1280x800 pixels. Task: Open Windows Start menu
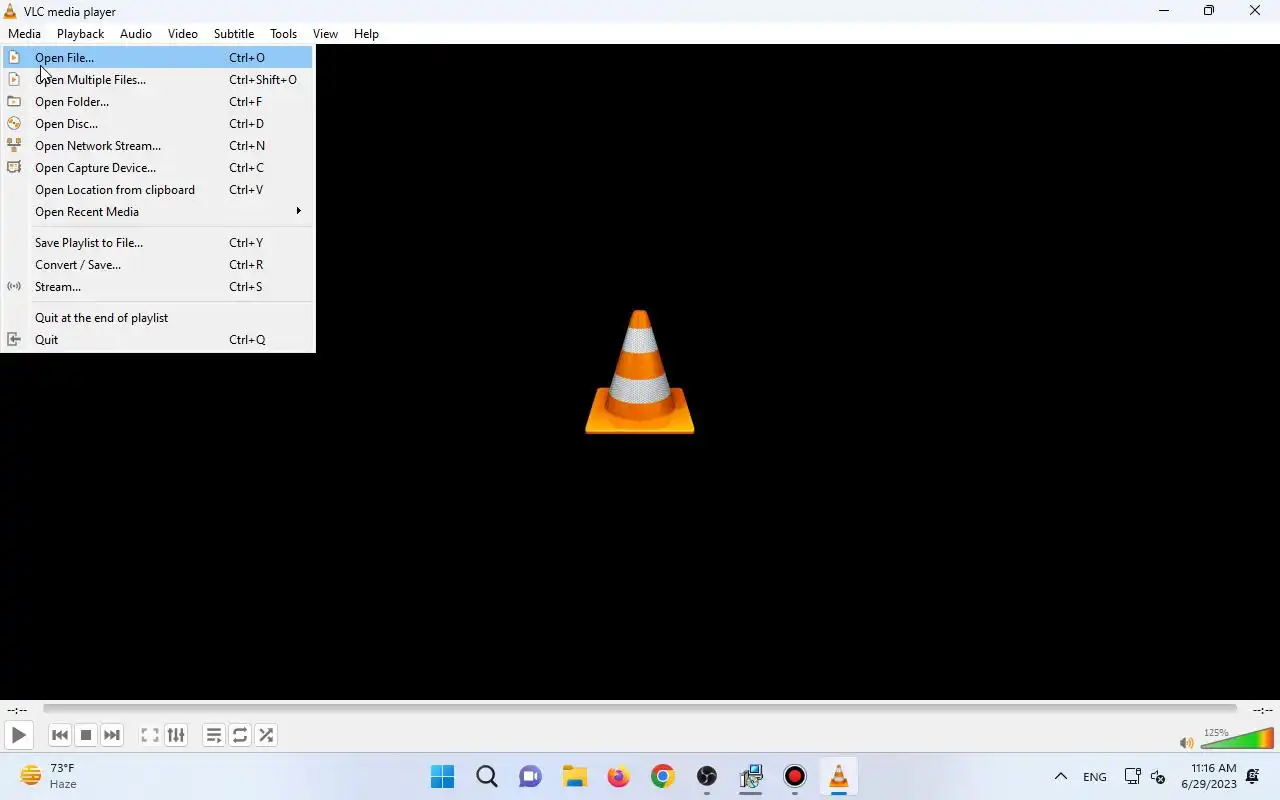442,777
